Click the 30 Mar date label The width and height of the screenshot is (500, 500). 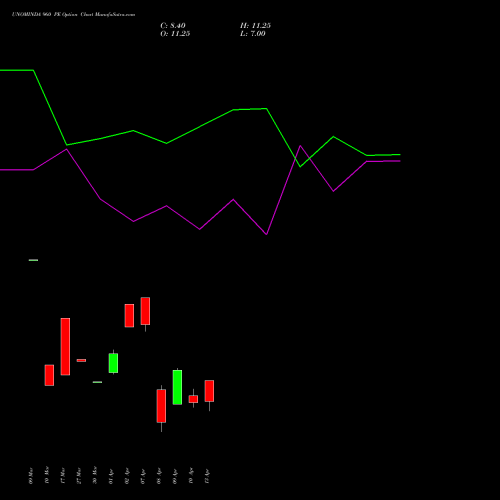coord(95,475)
